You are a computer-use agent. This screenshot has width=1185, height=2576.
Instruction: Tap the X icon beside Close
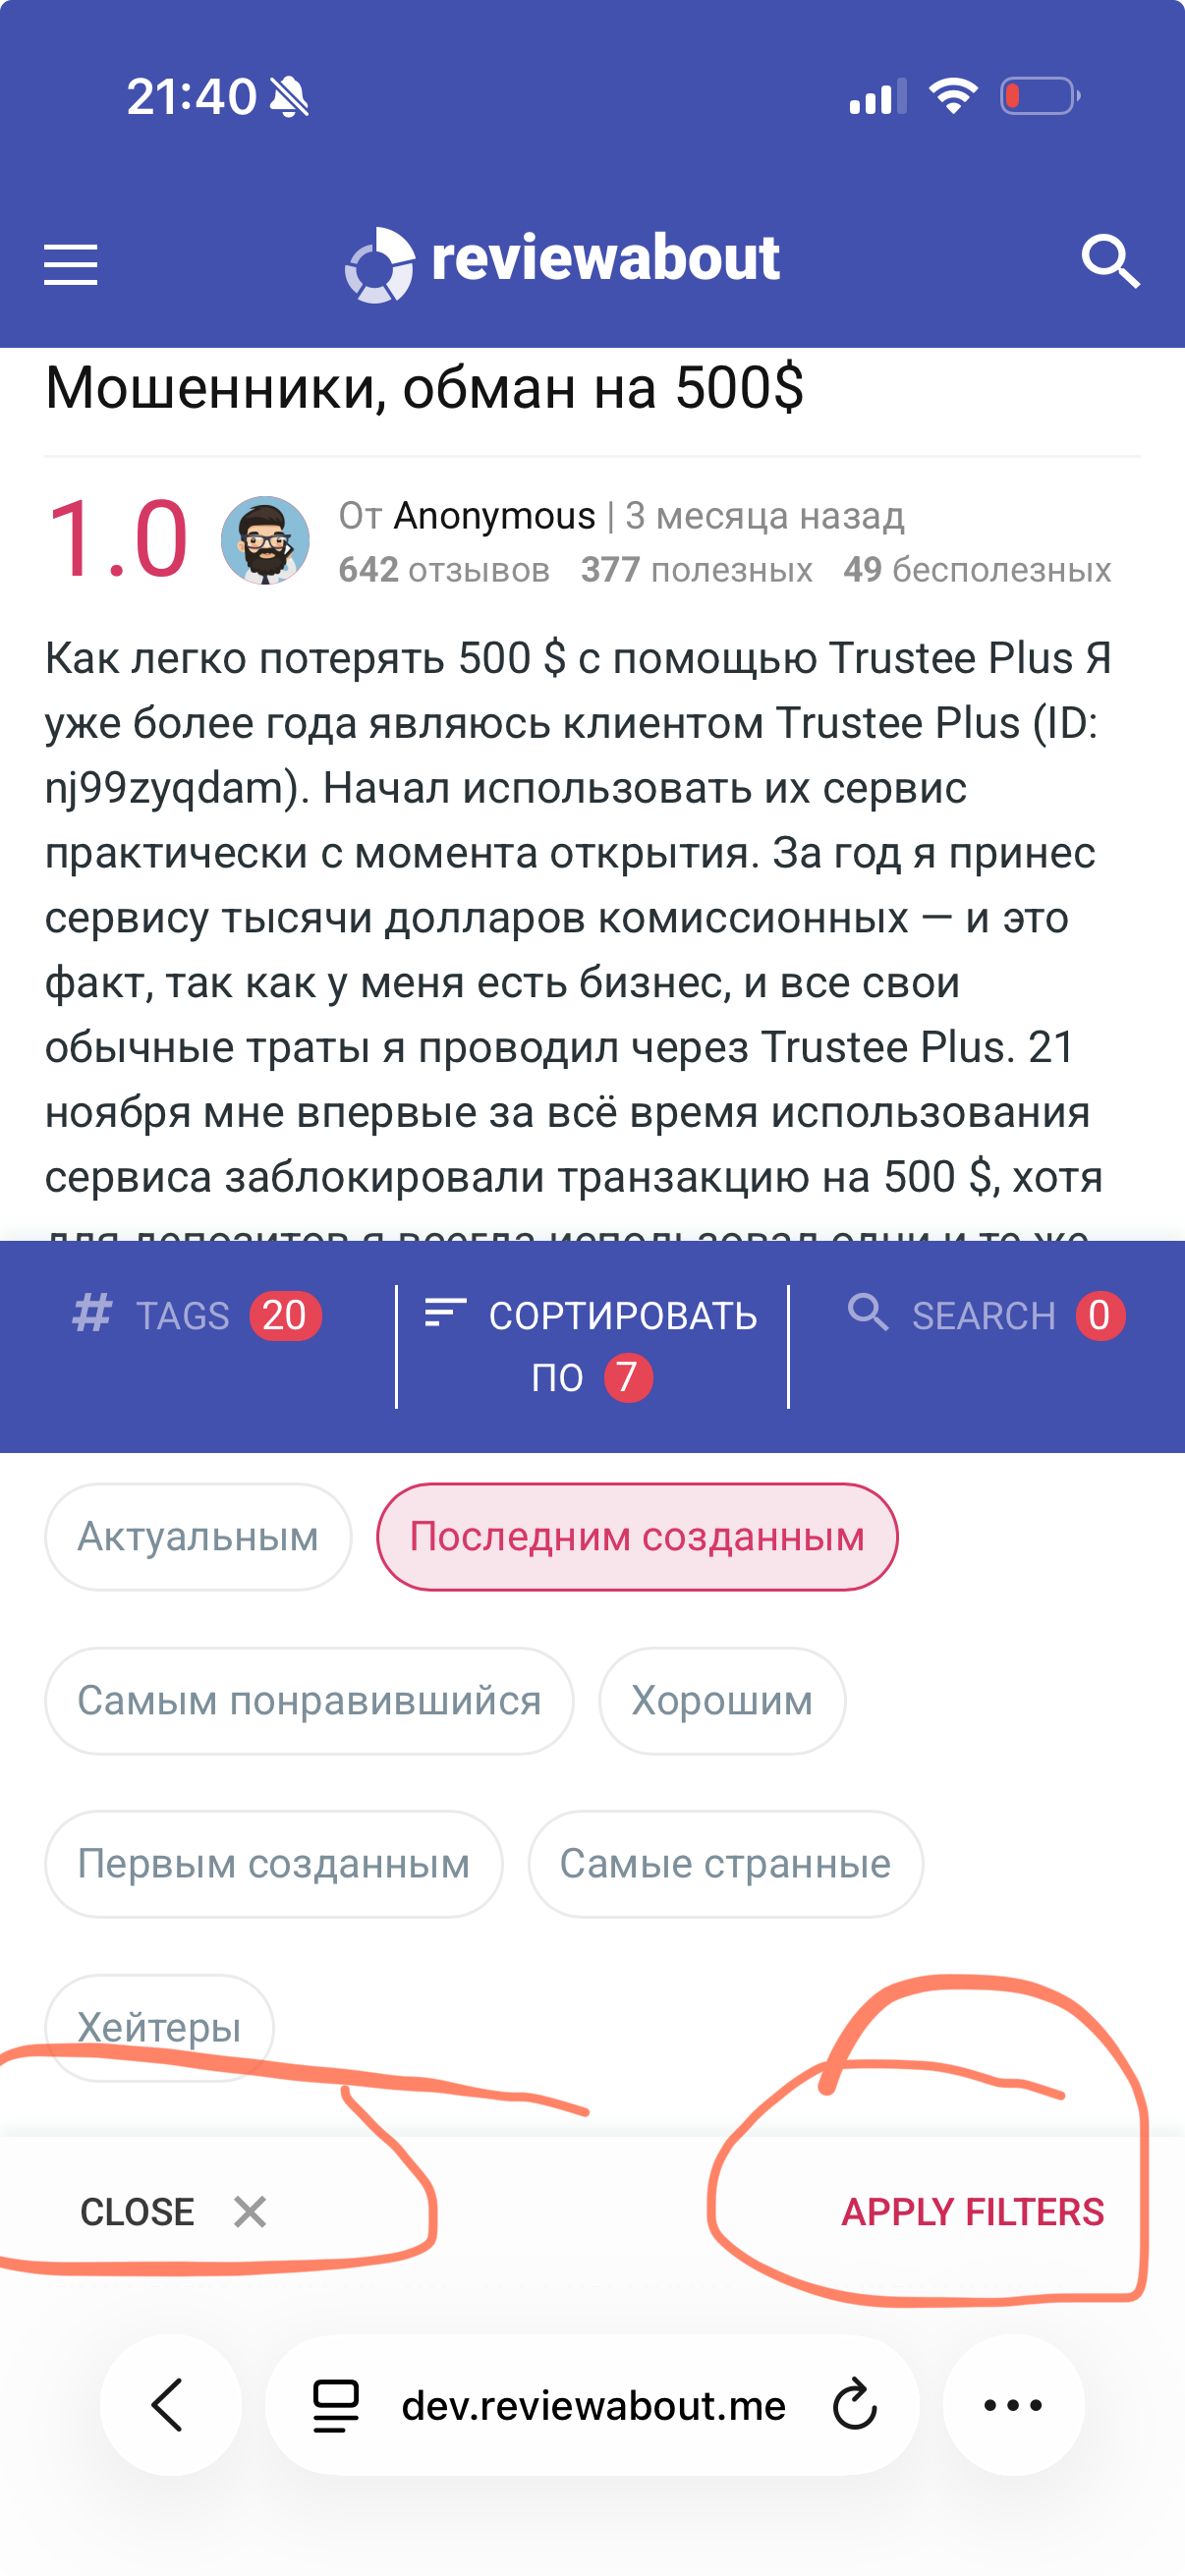250,2212
